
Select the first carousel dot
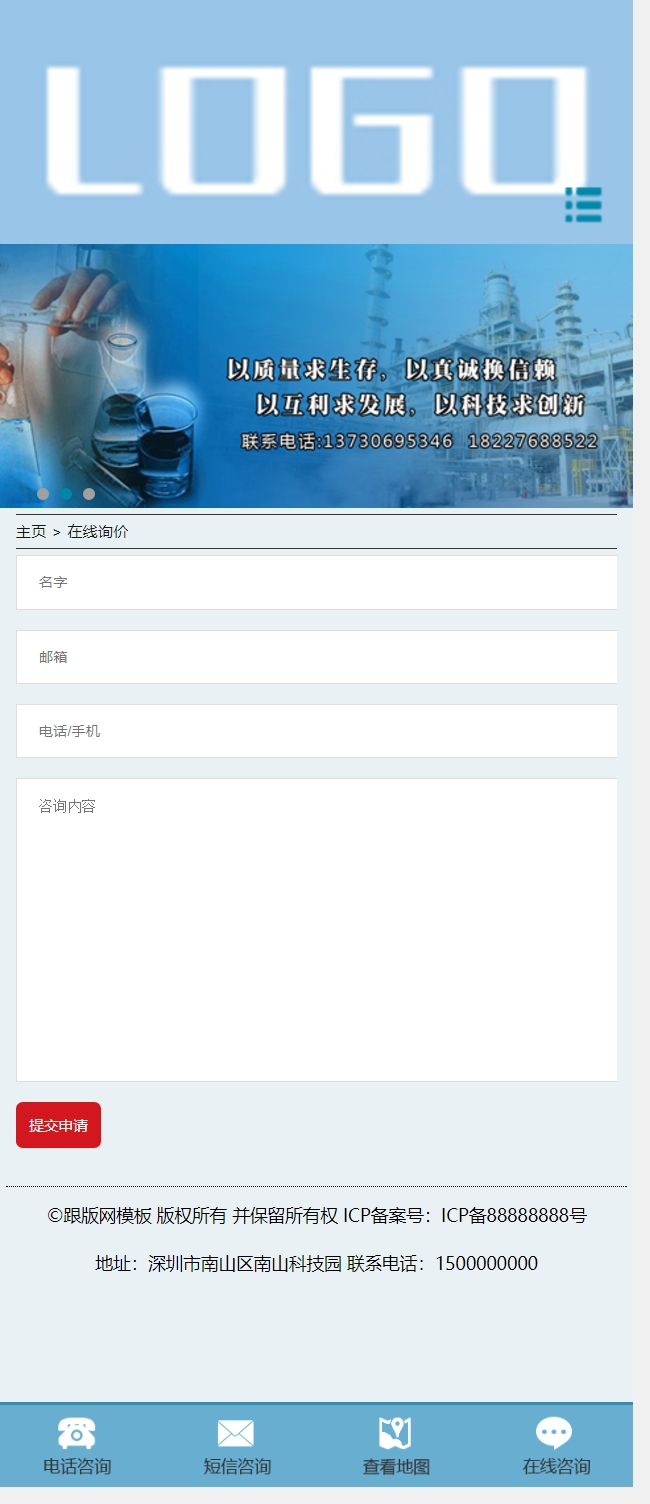pos(43,494)
